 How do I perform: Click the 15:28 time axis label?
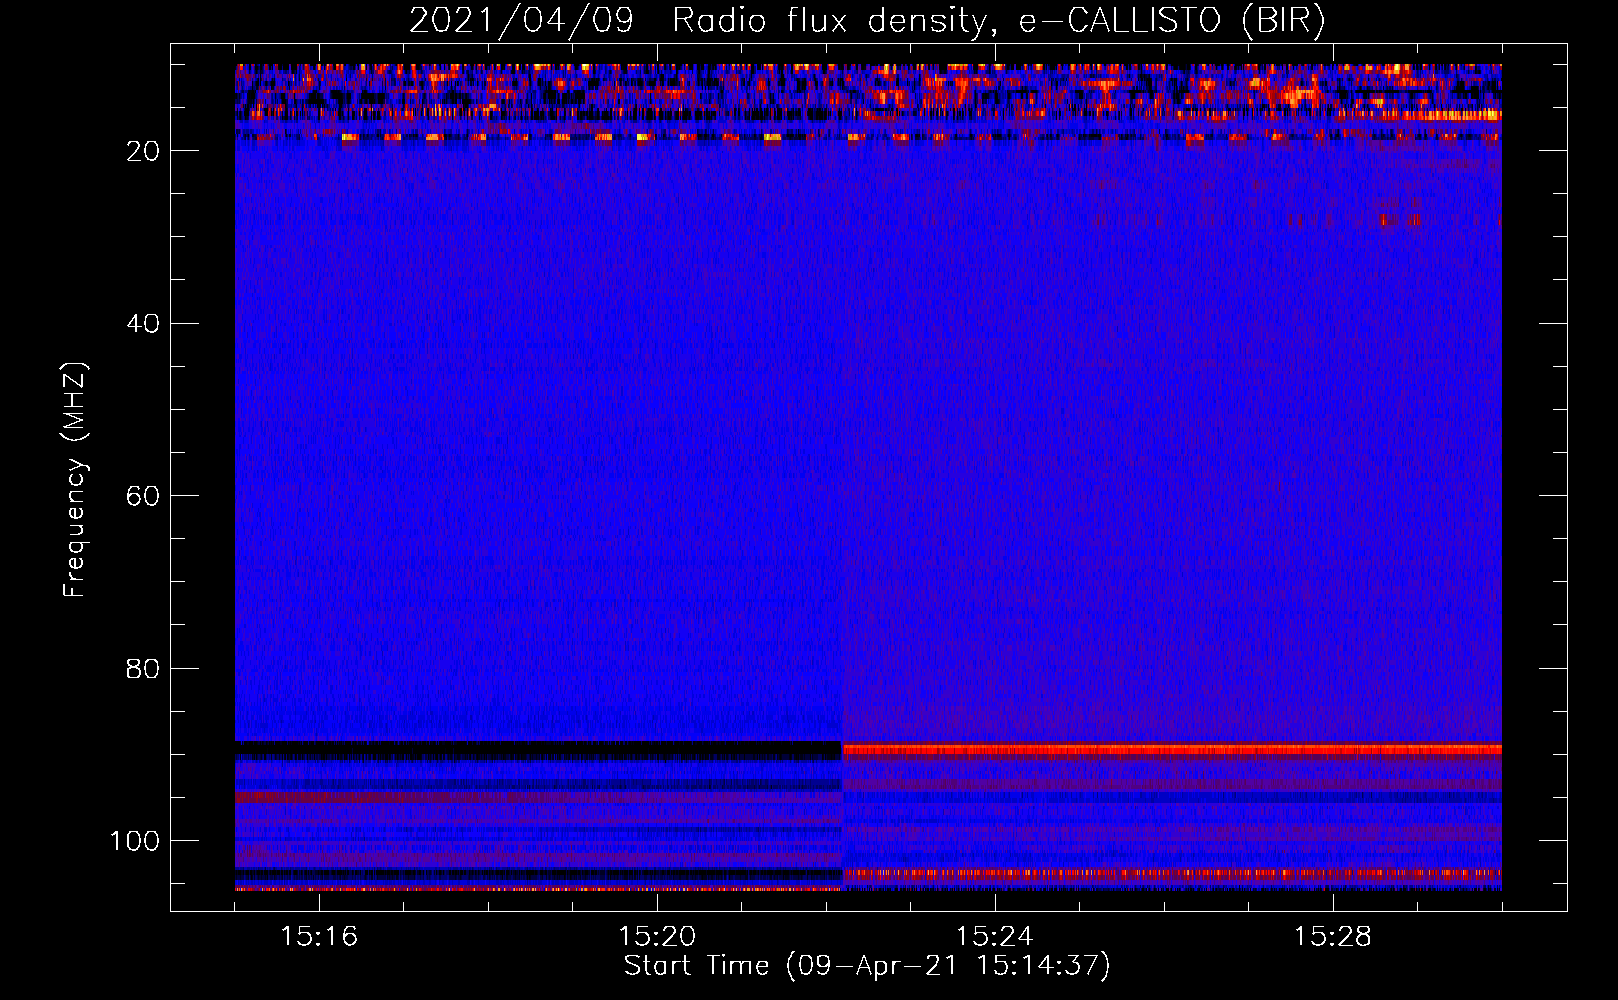(x=1332, y=936)
